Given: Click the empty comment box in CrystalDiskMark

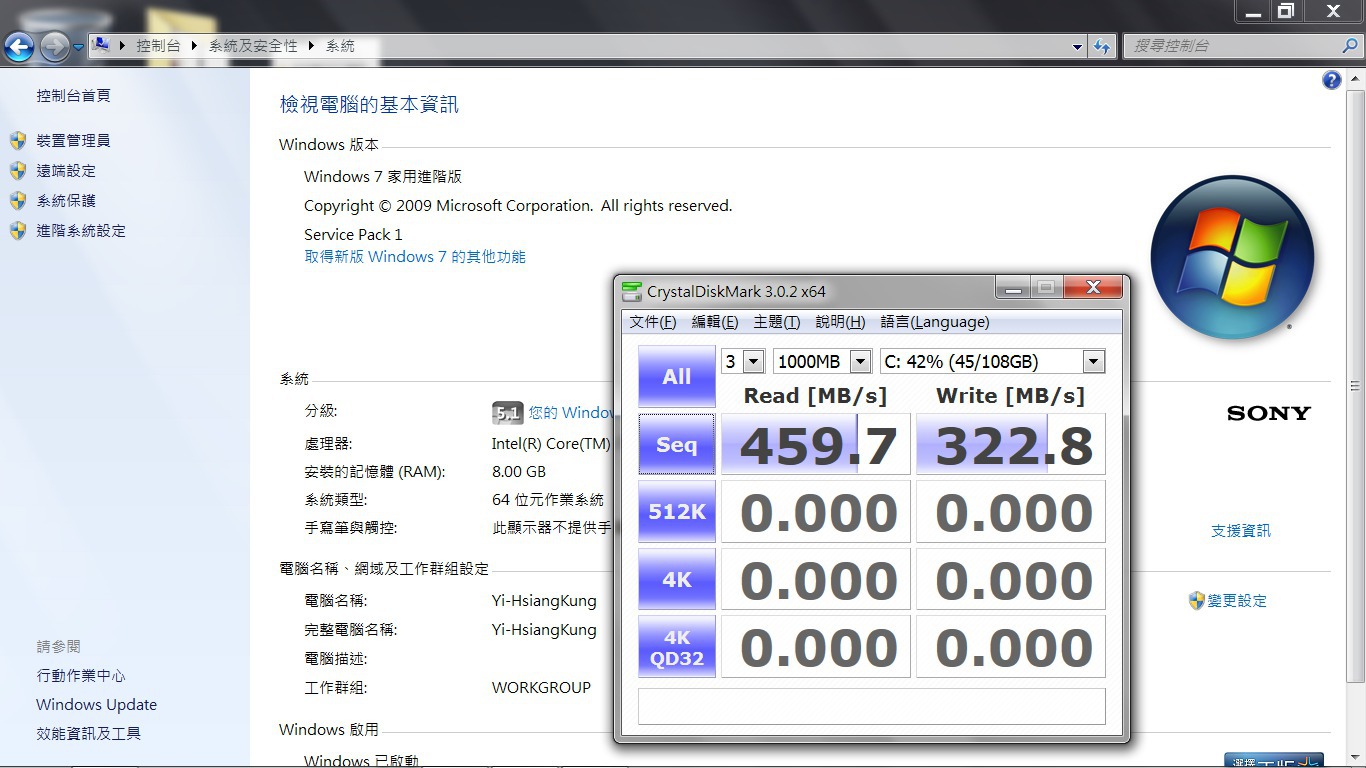Looking at the screenshot, I should point(872,706).
